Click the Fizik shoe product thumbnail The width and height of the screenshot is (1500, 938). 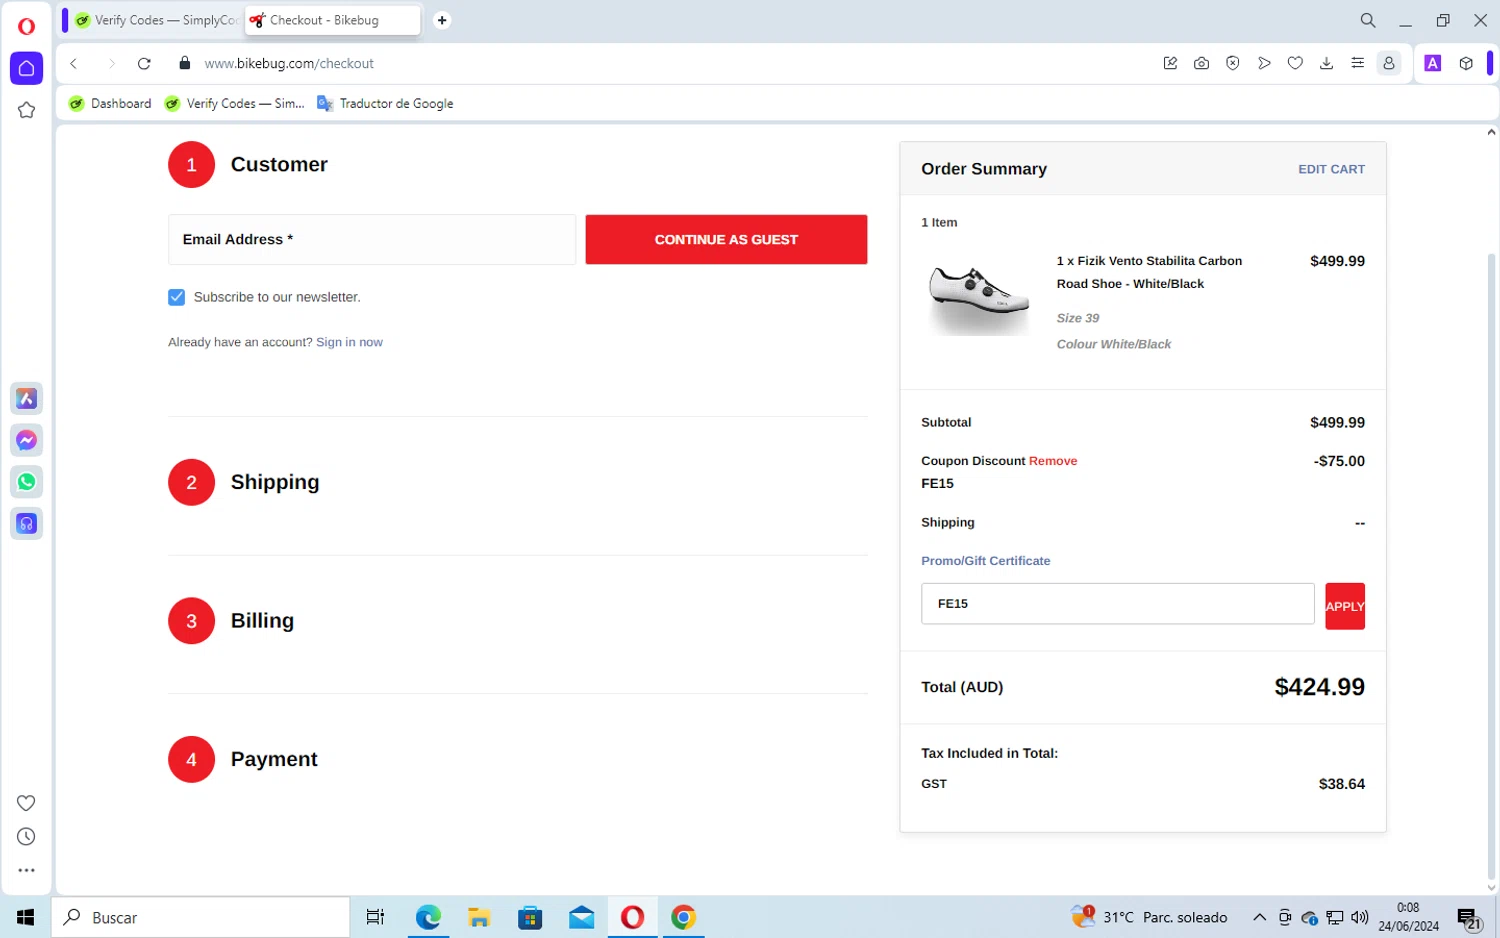click(x=978, y=298)
